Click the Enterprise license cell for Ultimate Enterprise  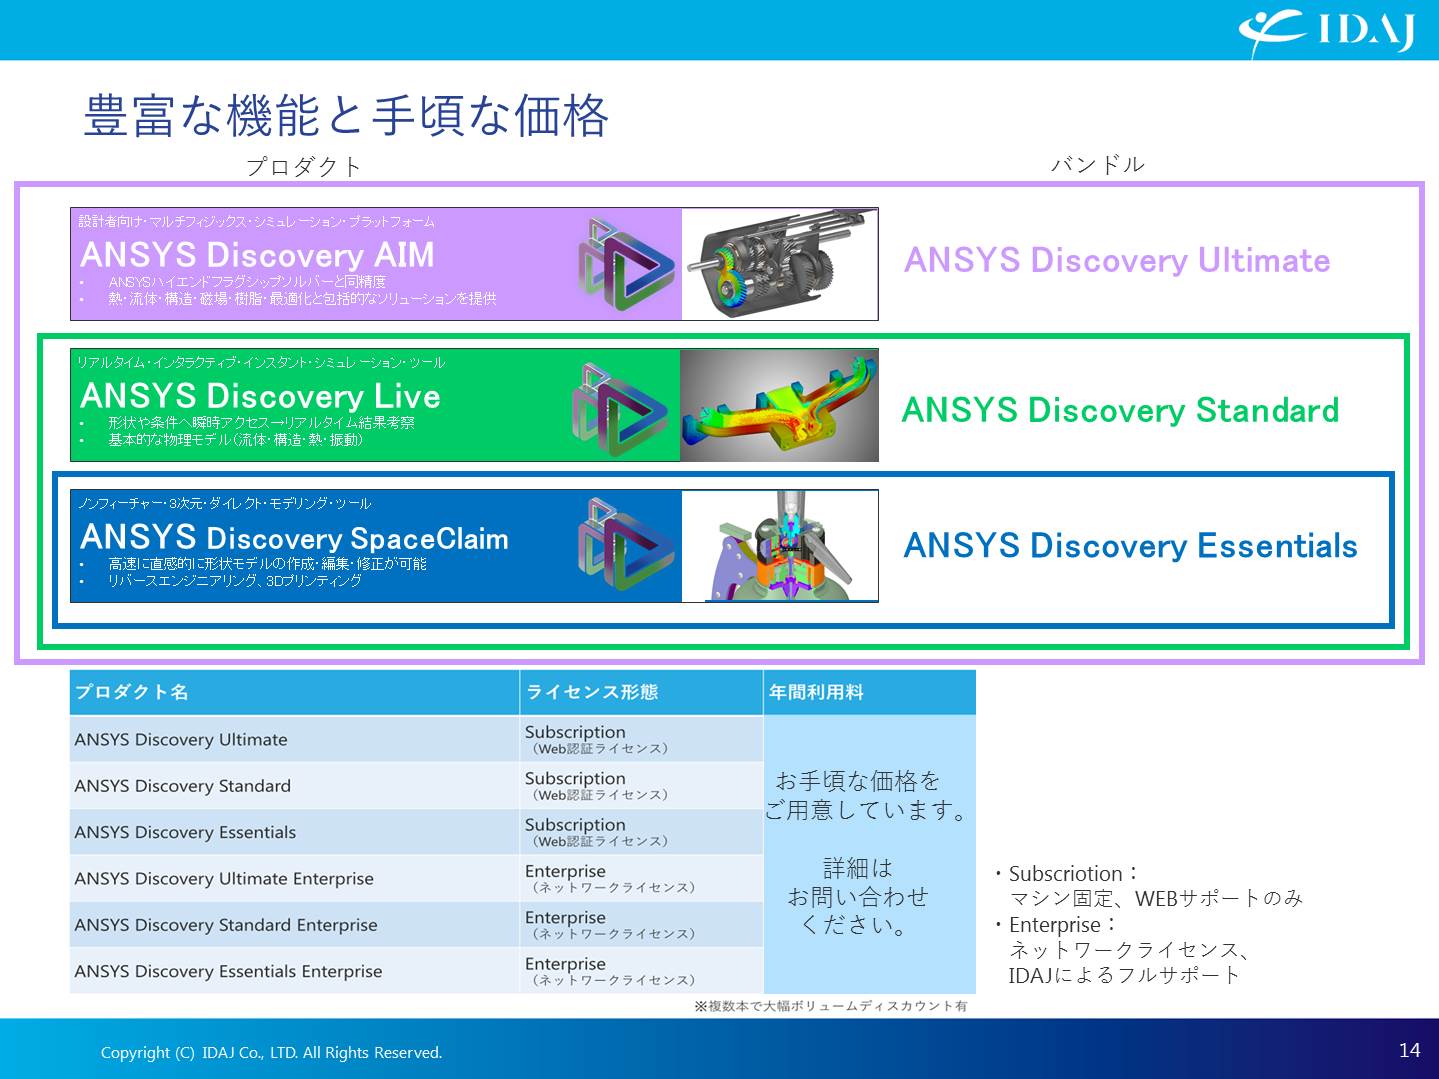pos(641,878)
